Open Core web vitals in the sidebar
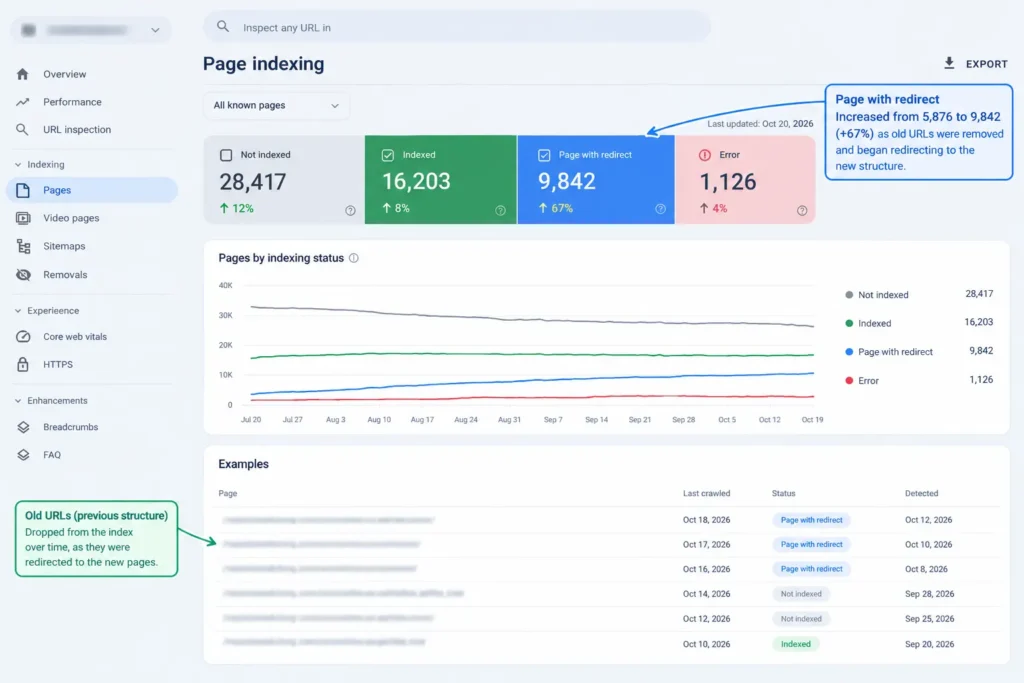 pos(75,337)
